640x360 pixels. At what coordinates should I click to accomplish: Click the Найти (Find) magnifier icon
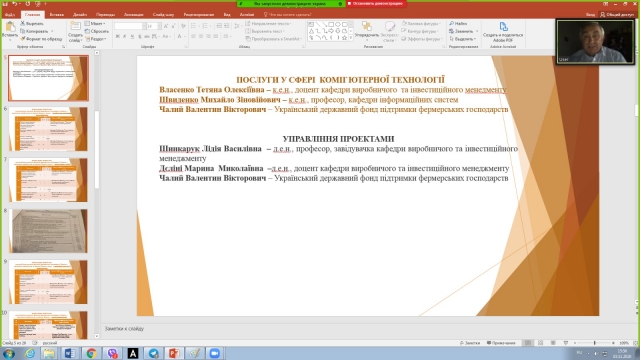(451, 24)
